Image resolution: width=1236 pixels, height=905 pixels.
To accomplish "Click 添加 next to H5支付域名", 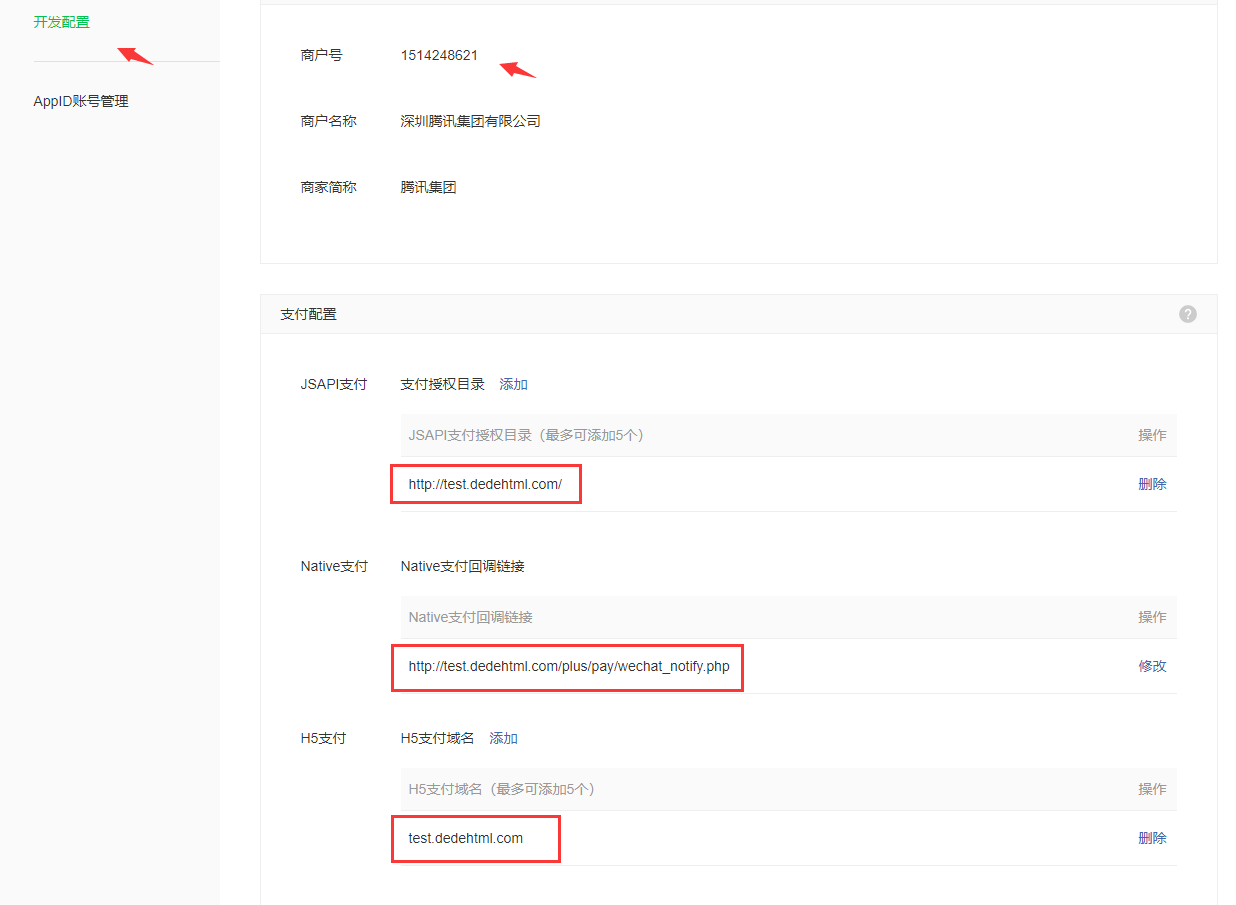I will coord(503,738).
